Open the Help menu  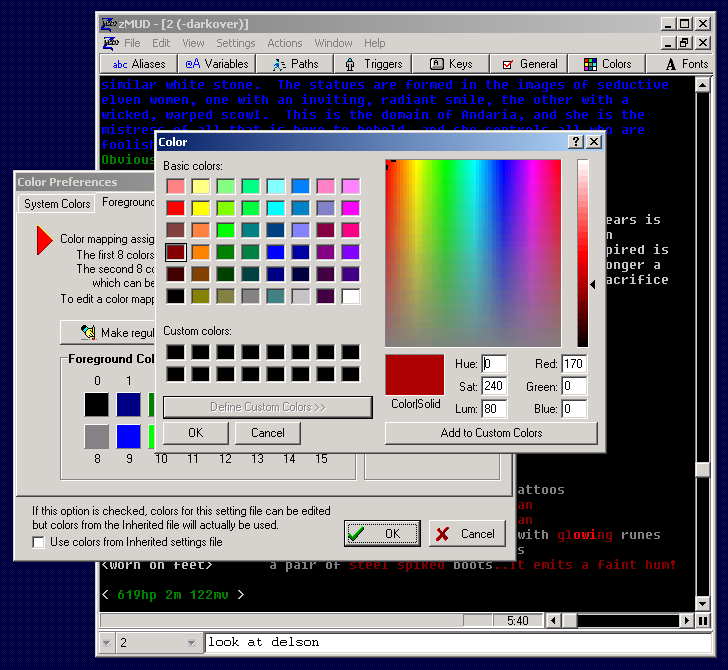[375, 43]
